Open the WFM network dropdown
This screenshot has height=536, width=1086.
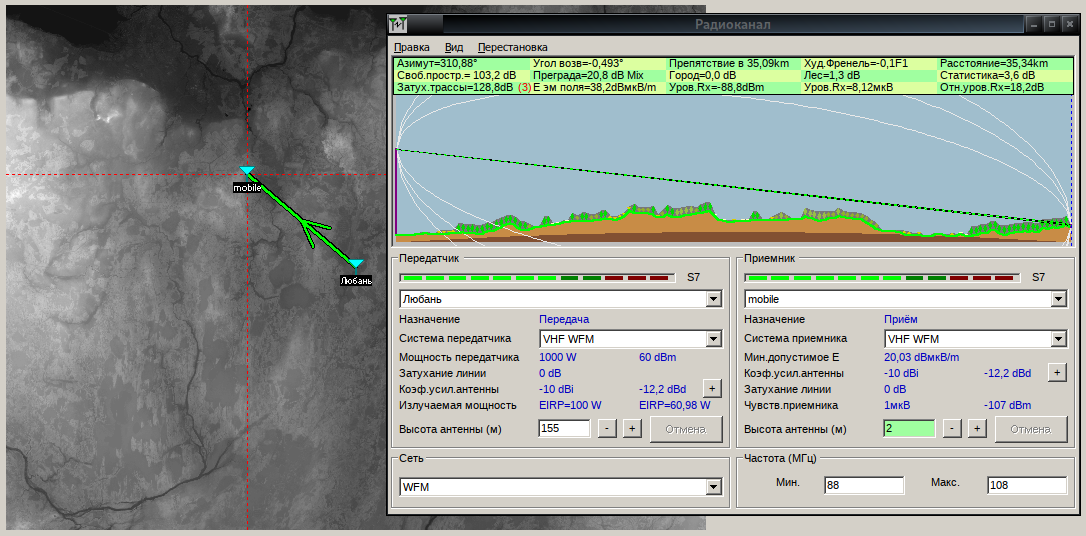[x=713, y=488]
